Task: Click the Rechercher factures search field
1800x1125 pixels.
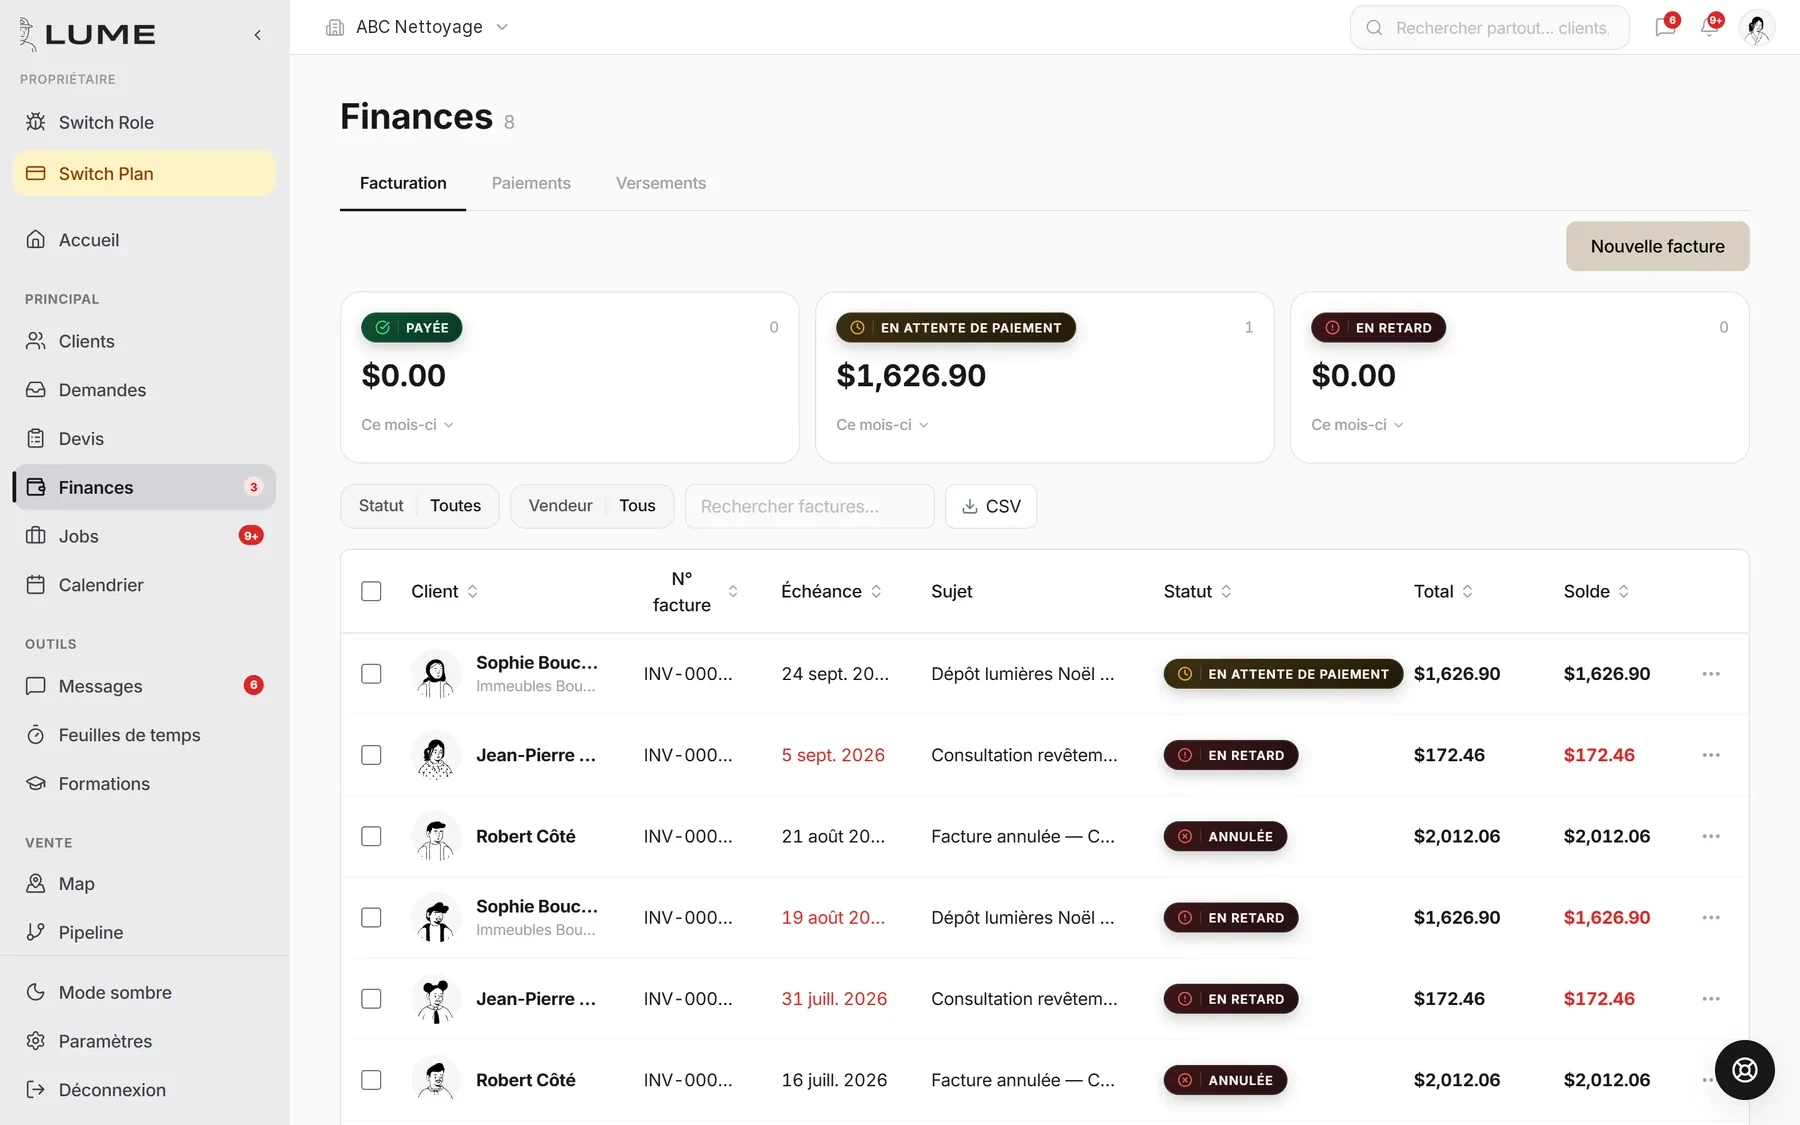Action: 809,506
